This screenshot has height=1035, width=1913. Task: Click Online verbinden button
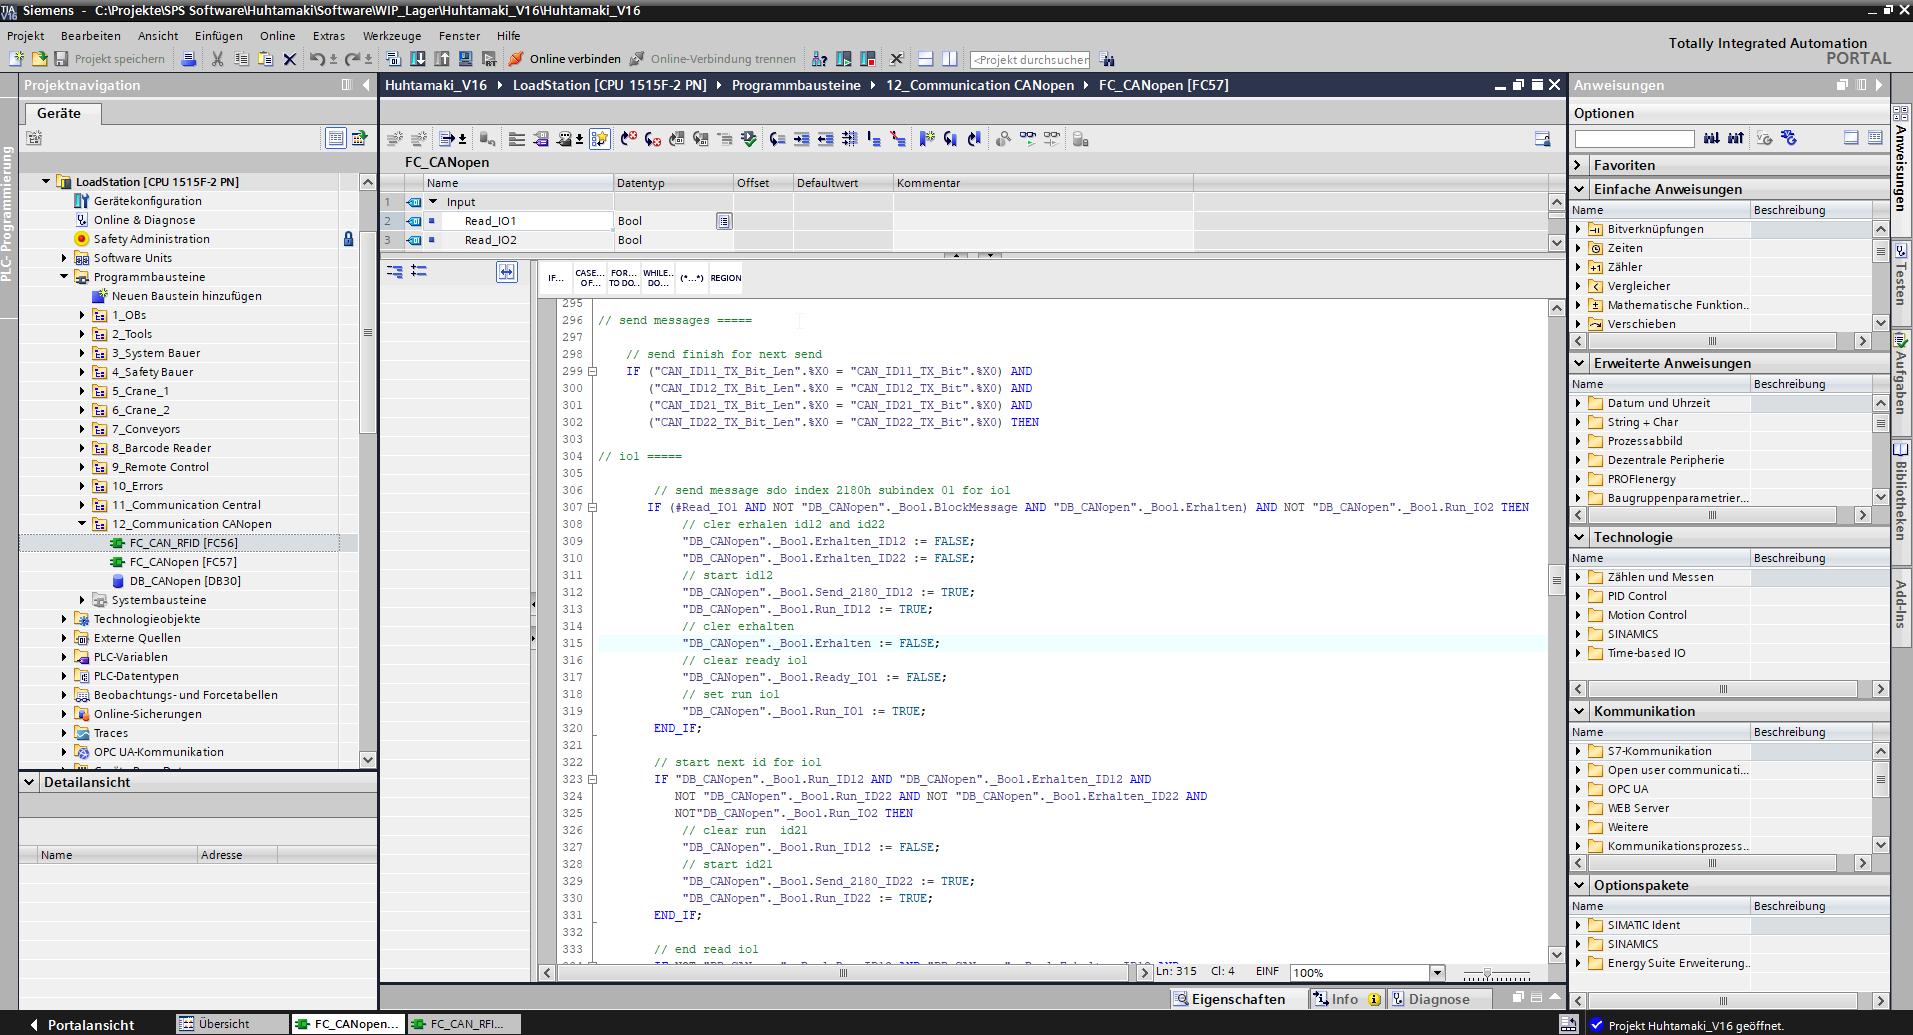[x=564, y=59]
